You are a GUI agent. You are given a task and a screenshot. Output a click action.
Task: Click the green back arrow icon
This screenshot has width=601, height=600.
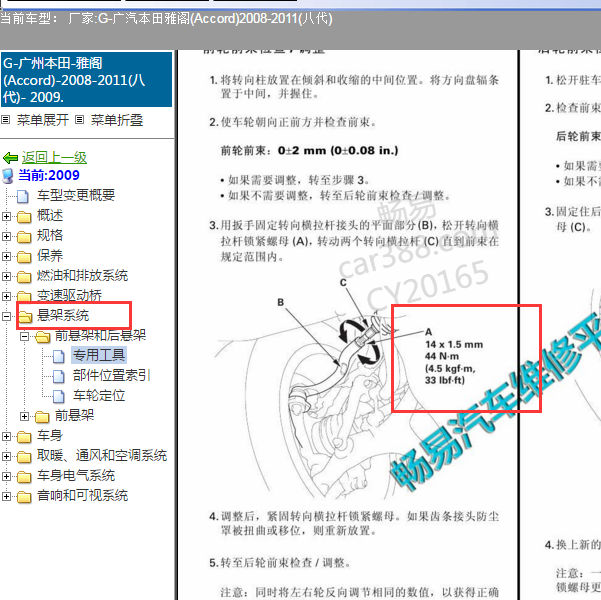click(10, 158)
